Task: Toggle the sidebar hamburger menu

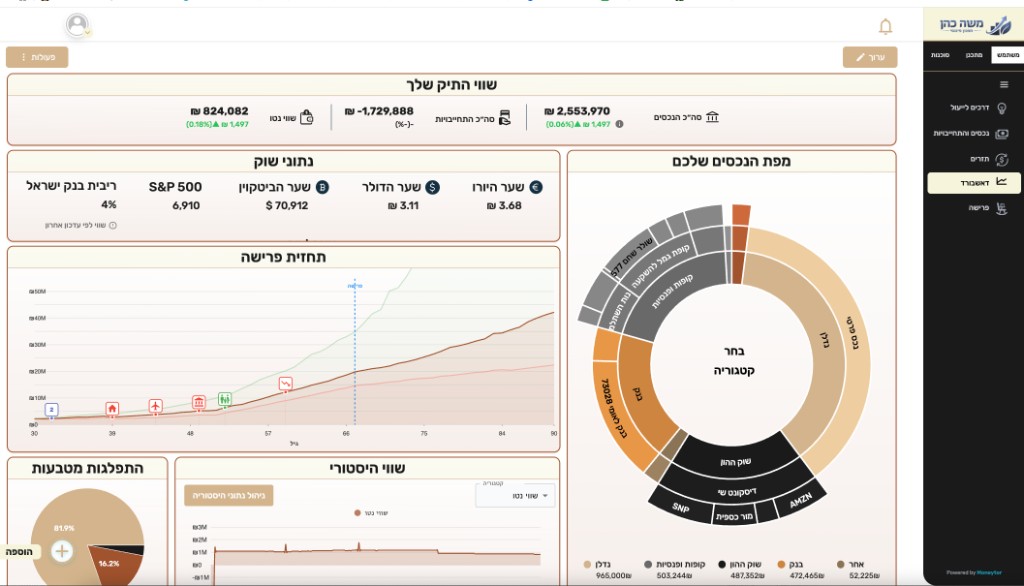Action: (1004, 84)
